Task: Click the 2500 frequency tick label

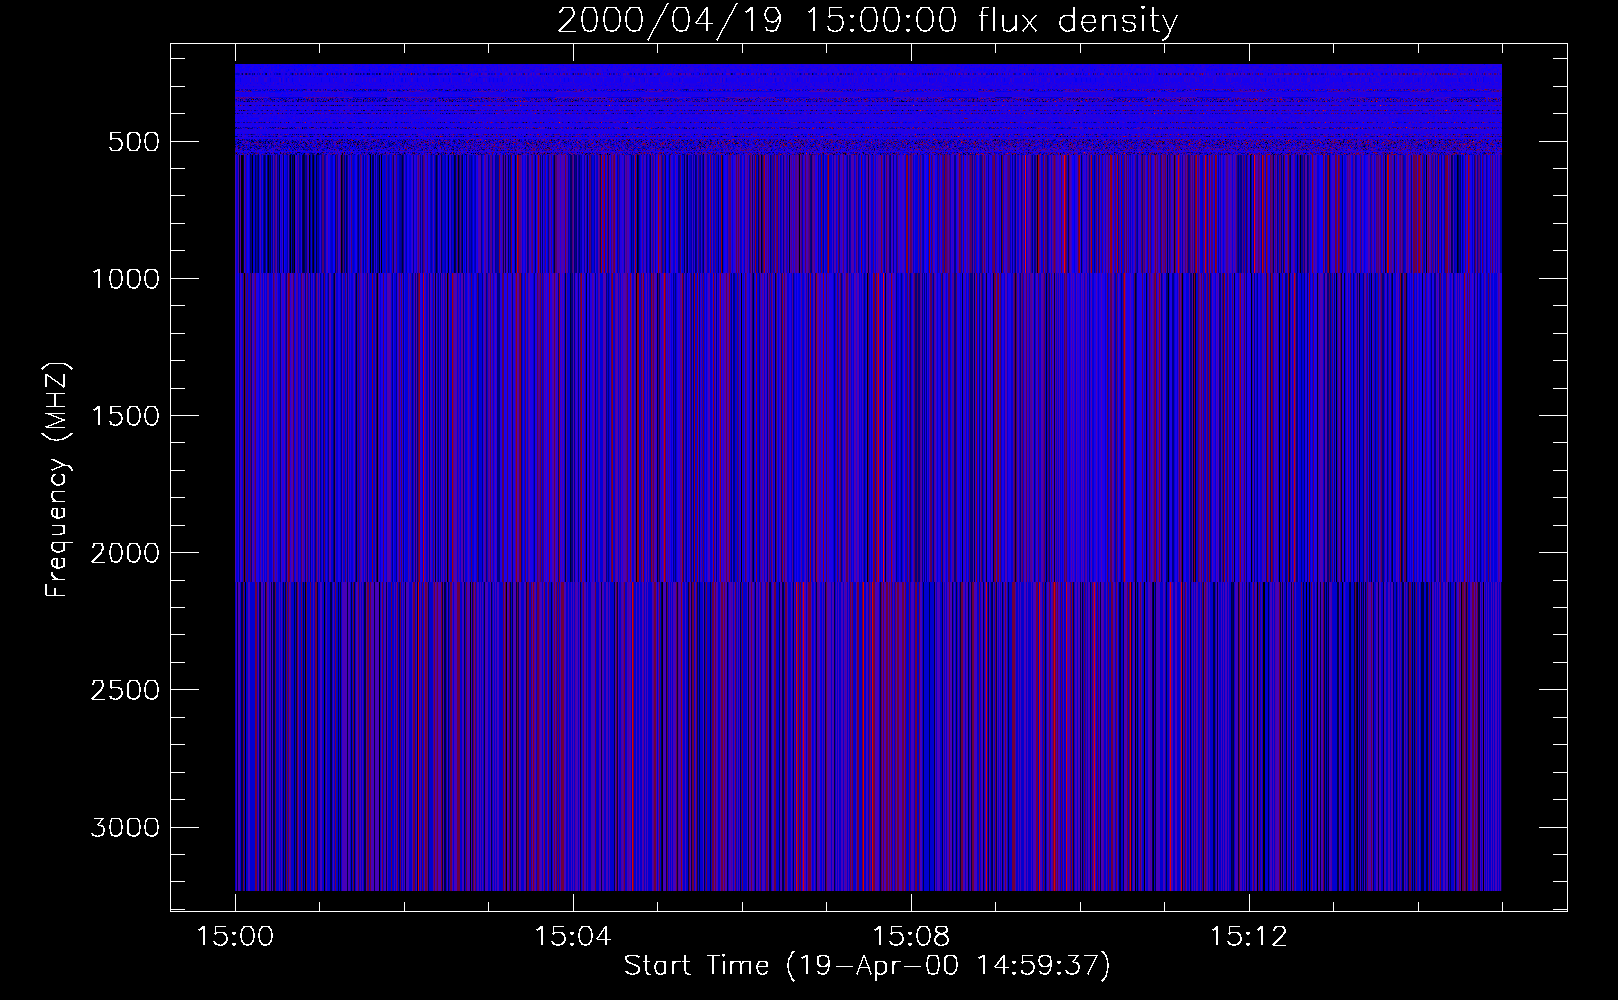Action: (x=125, y=690)
